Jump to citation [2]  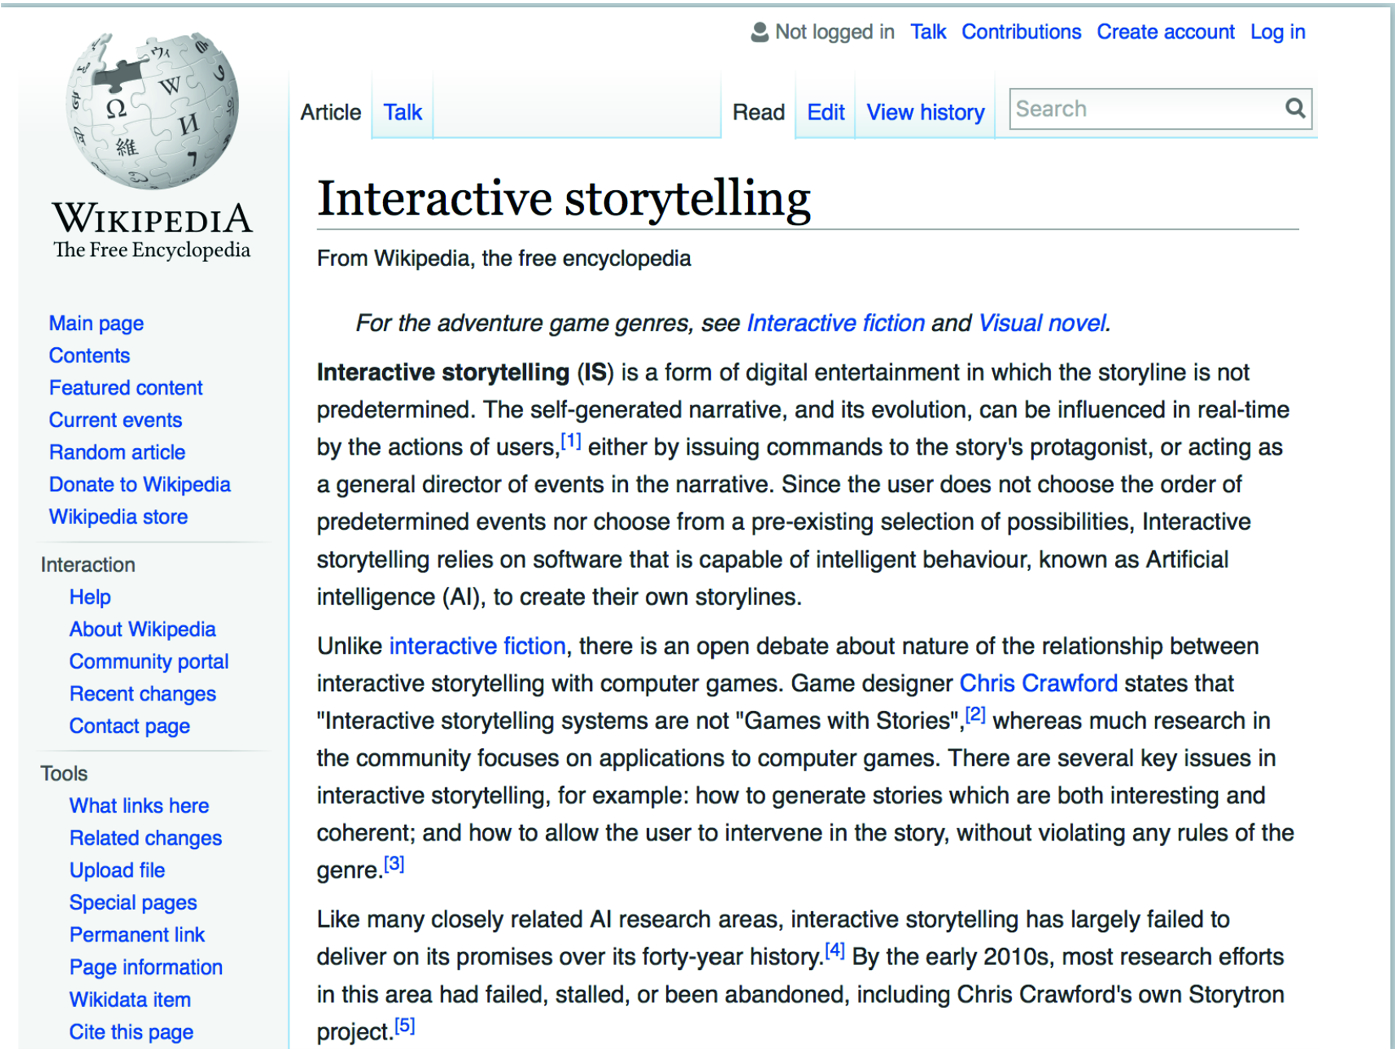pyautogui.click(x=976, y=715)
